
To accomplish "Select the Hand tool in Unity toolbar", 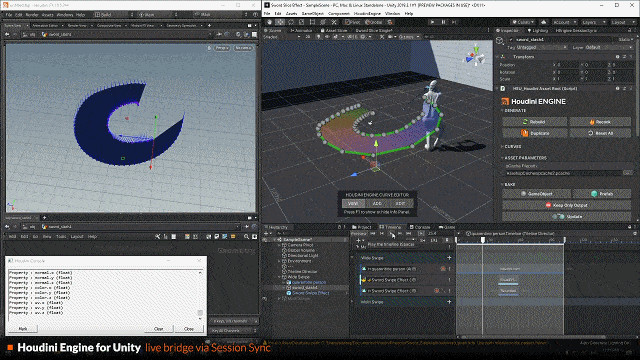I will tap(269, 22).
